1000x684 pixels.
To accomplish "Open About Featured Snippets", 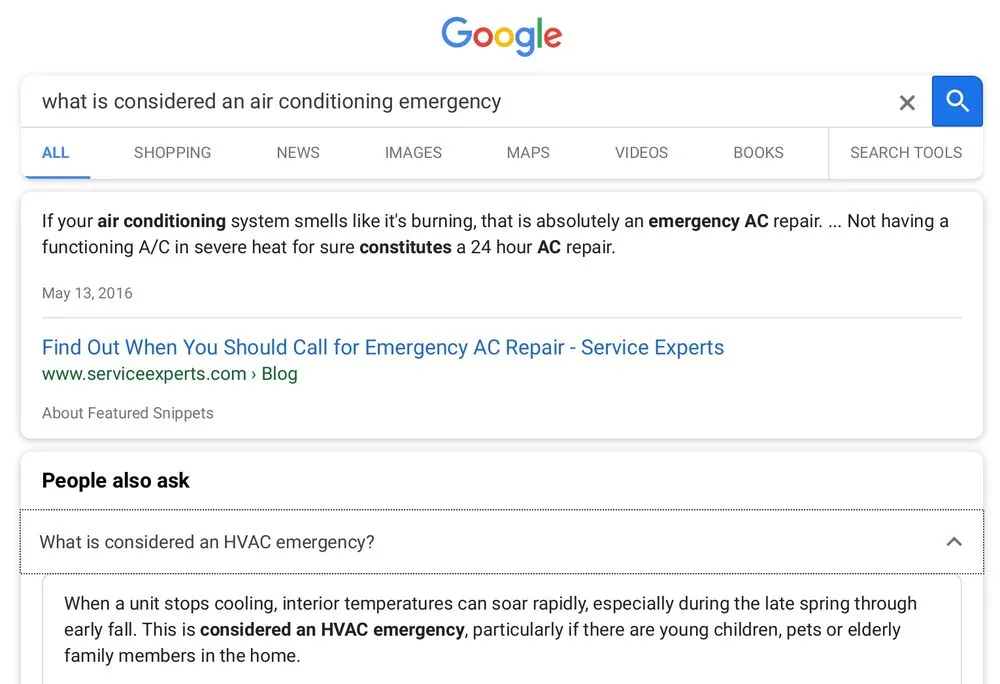I will [127, 413].
